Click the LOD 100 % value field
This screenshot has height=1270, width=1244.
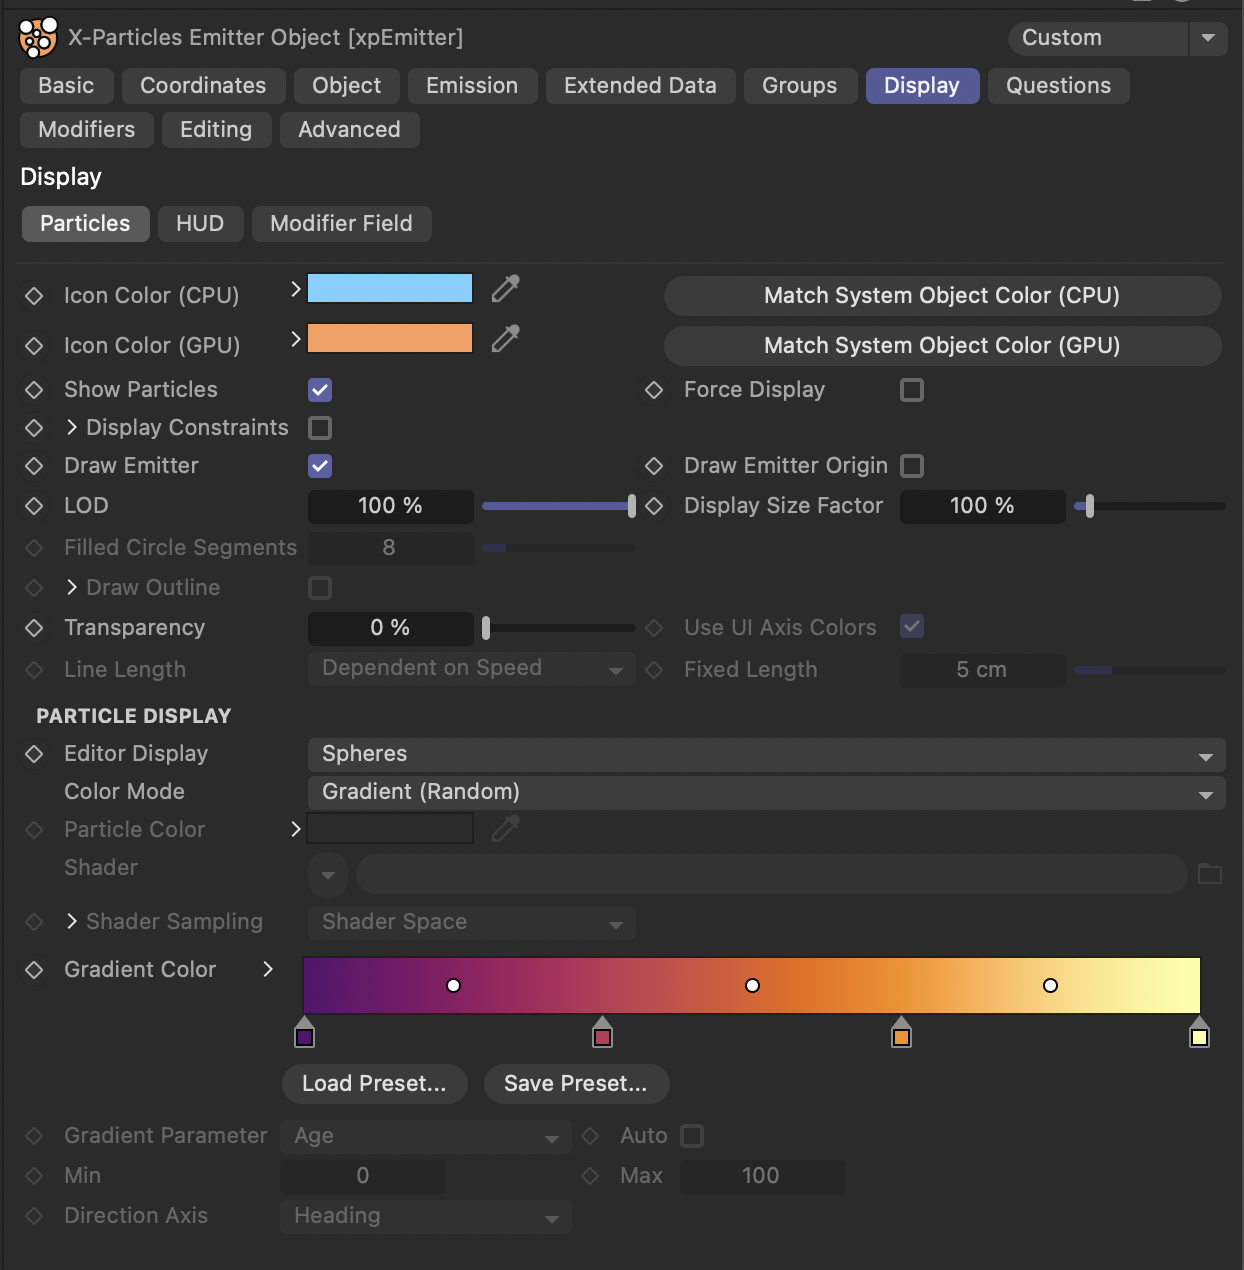390,506
